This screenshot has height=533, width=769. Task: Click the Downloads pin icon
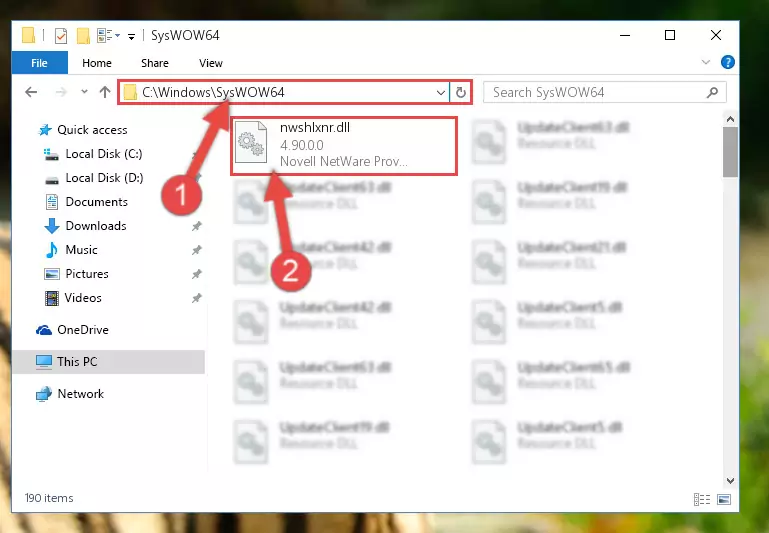197,226
